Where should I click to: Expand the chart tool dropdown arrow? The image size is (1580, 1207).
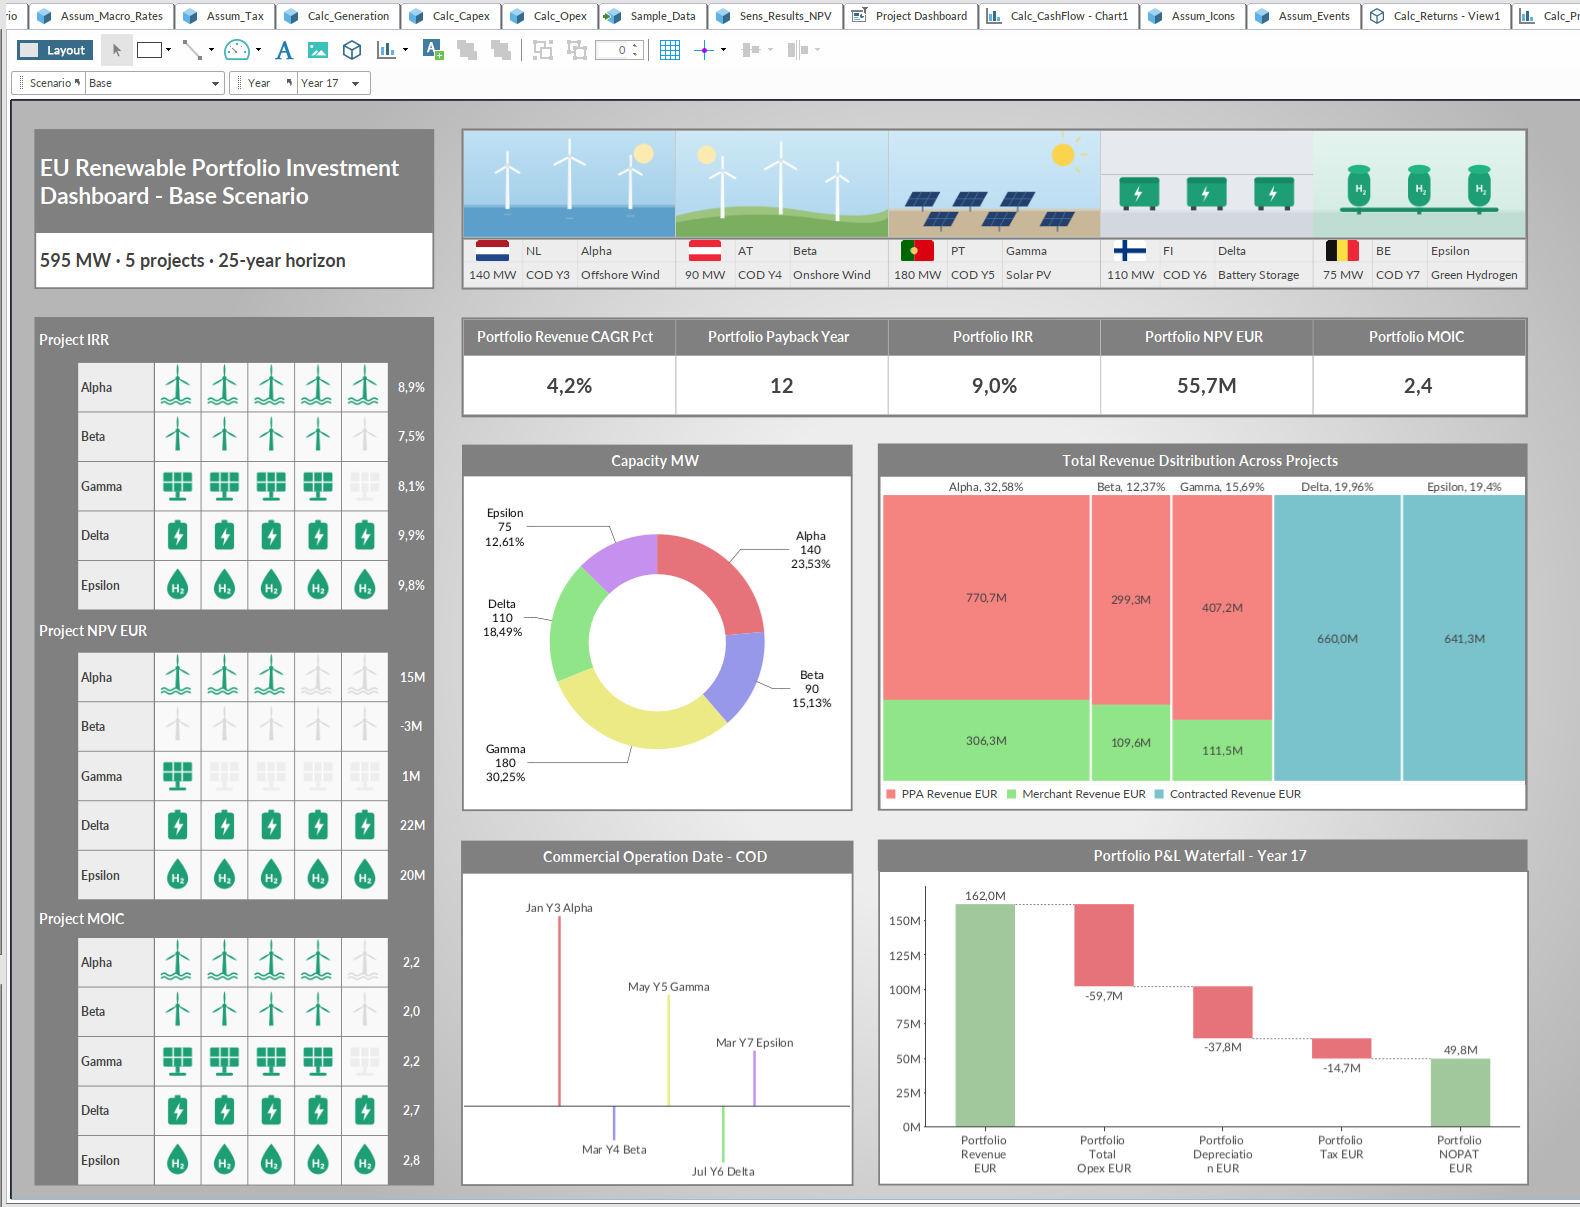coord(405,50)
